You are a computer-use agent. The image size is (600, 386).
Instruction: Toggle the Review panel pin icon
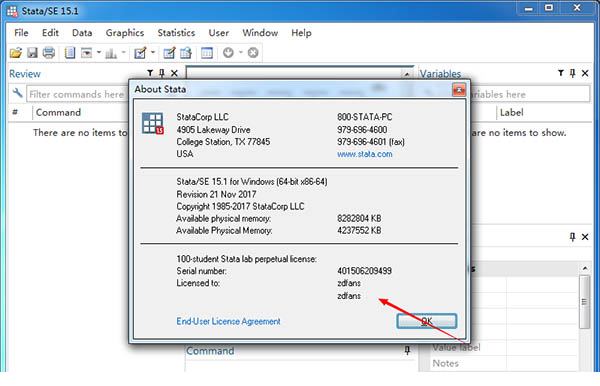pos(162,73)
